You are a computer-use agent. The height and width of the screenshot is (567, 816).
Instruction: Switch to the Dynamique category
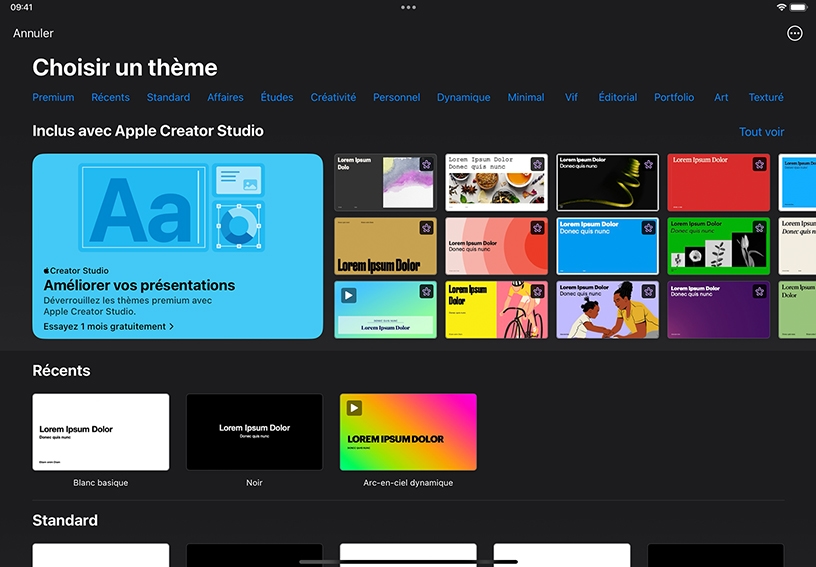point(464,97)
